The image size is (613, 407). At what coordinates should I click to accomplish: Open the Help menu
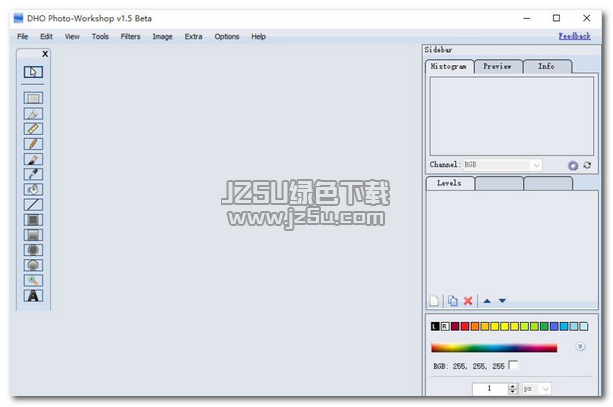pos(258,36)
